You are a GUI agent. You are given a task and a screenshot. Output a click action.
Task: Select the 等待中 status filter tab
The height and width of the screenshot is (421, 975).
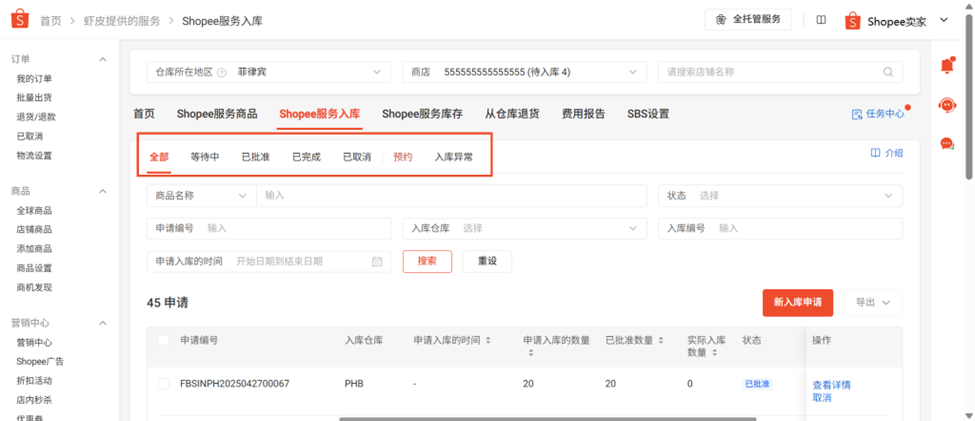(x=205, y=157)
